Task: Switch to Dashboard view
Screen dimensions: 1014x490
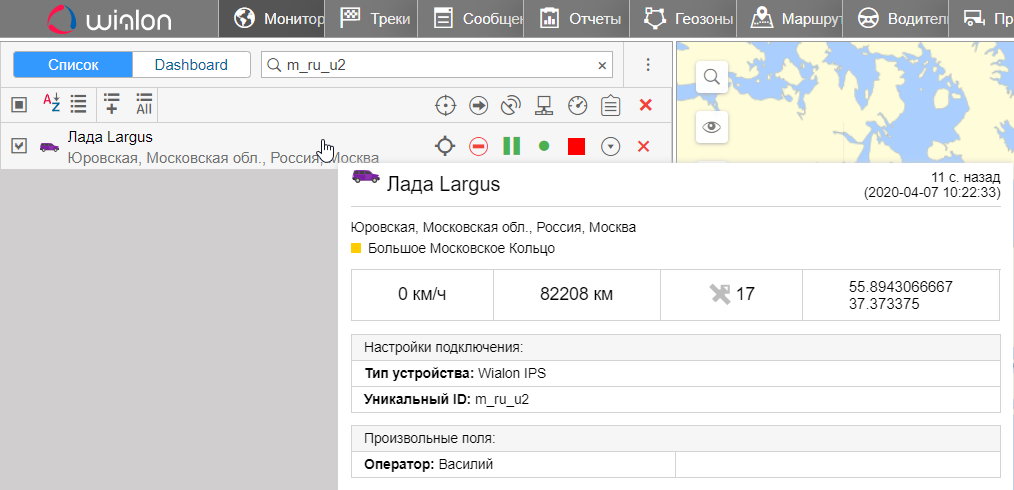Action: pos(191,65)
